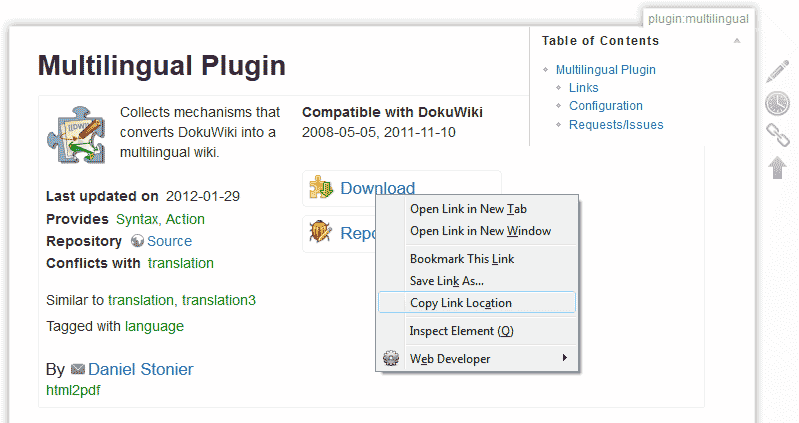Collapse the Table of Contents arrow
Image resolution: width=799 pixels, height=423 pixels.
point(737,41)
